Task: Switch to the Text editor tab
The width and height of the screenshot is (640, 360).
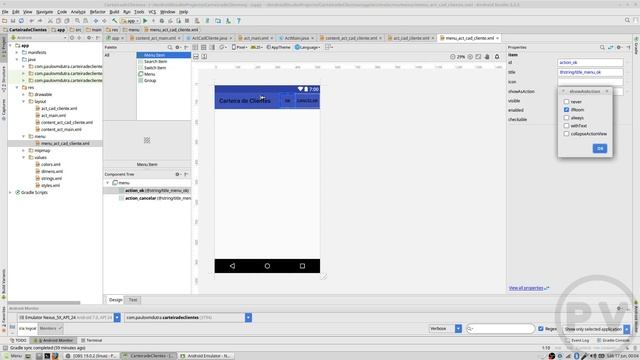Action: coord(133,300)
